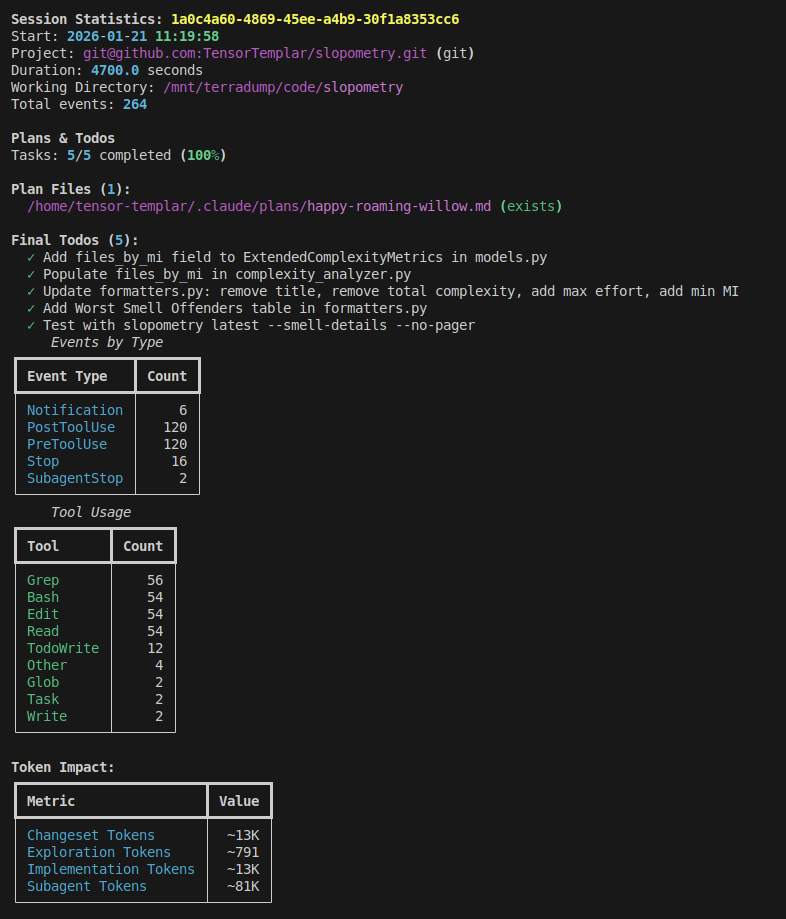Click the Glob tool row
Screen dimensions: 786x919
click(x=96, y=682)
